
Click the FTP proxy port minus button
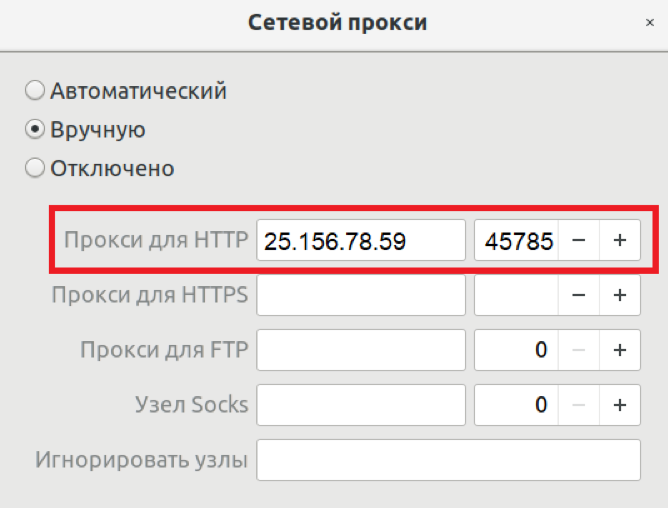click(579, 350)
